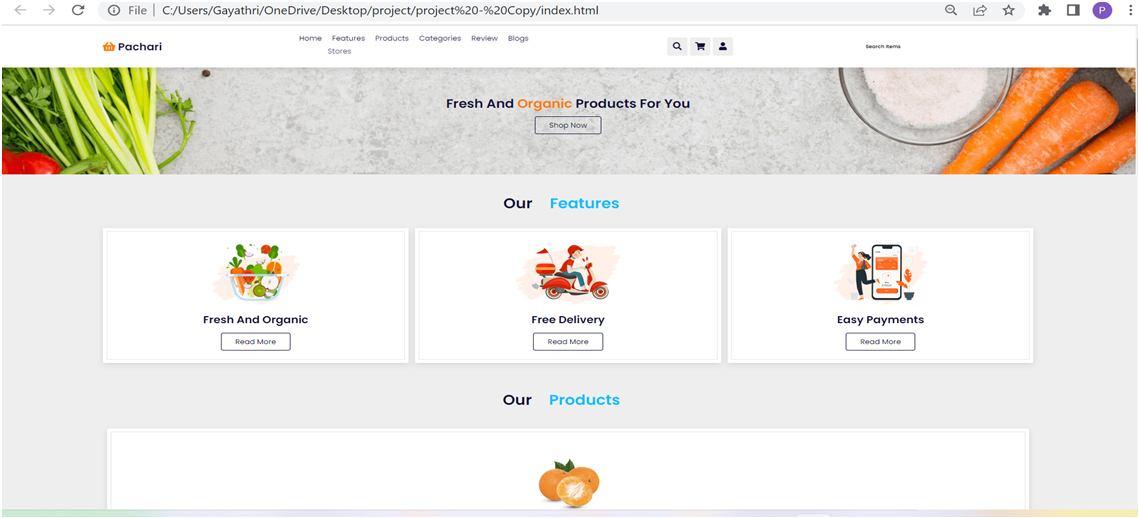Click the Shop Now button
Screen dimensions: 1139x518
tap(568, 125)
